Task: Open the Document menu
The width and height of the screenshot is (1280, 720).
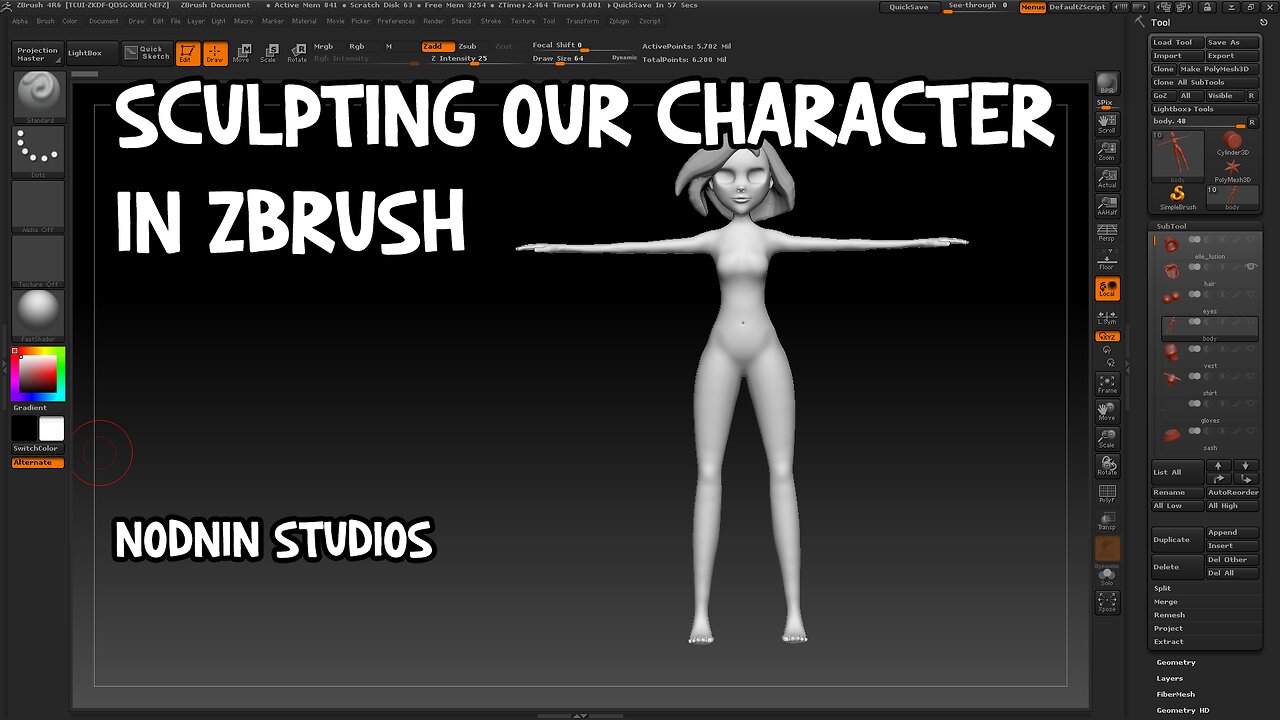Action: [103, 21]
